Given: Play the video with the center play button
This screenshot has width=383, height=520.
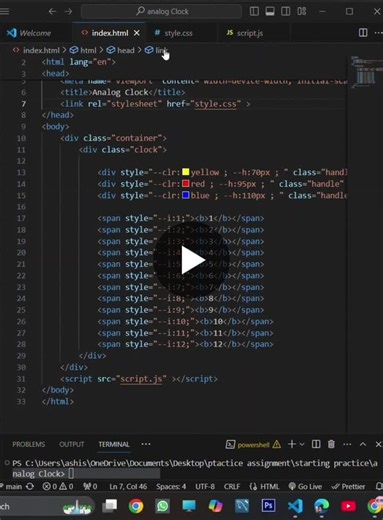Looking at the screenshot, I should pyautogui.click(x=192, y=261).
